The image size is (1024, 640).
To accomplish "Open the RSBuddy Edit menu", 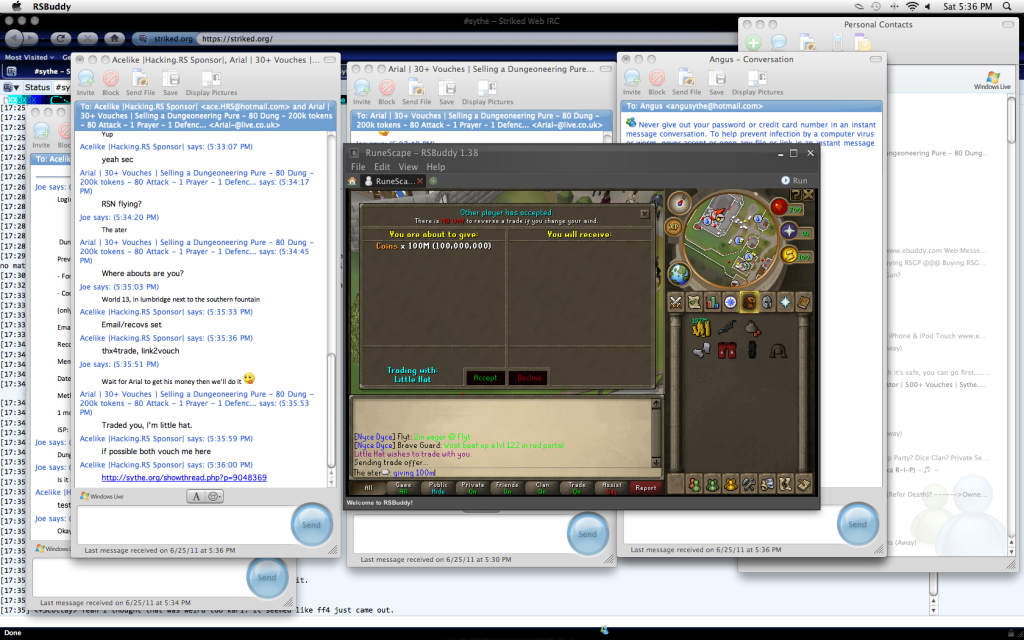I will tap(382, 167).
